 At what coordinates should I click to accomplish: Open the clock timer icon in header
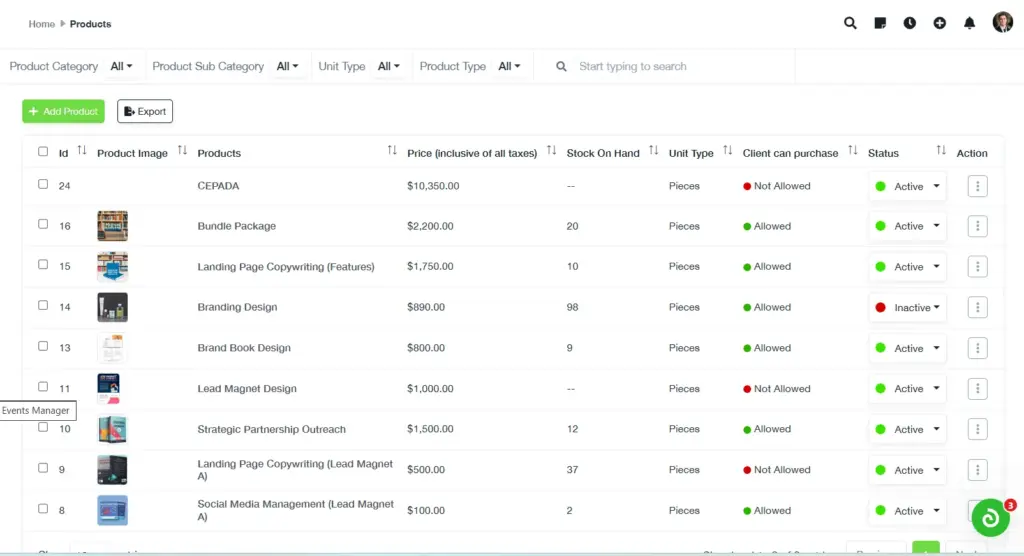[x=910, y=23]
